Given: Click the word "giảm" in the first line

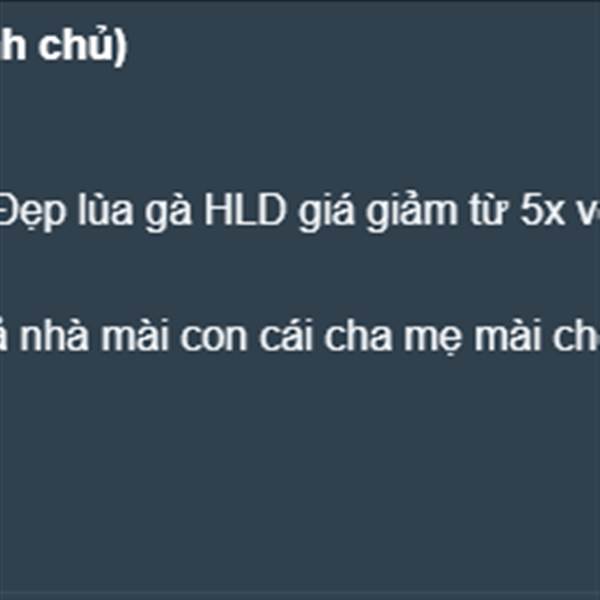Looking at the screenshot, I should pos(411,213).
